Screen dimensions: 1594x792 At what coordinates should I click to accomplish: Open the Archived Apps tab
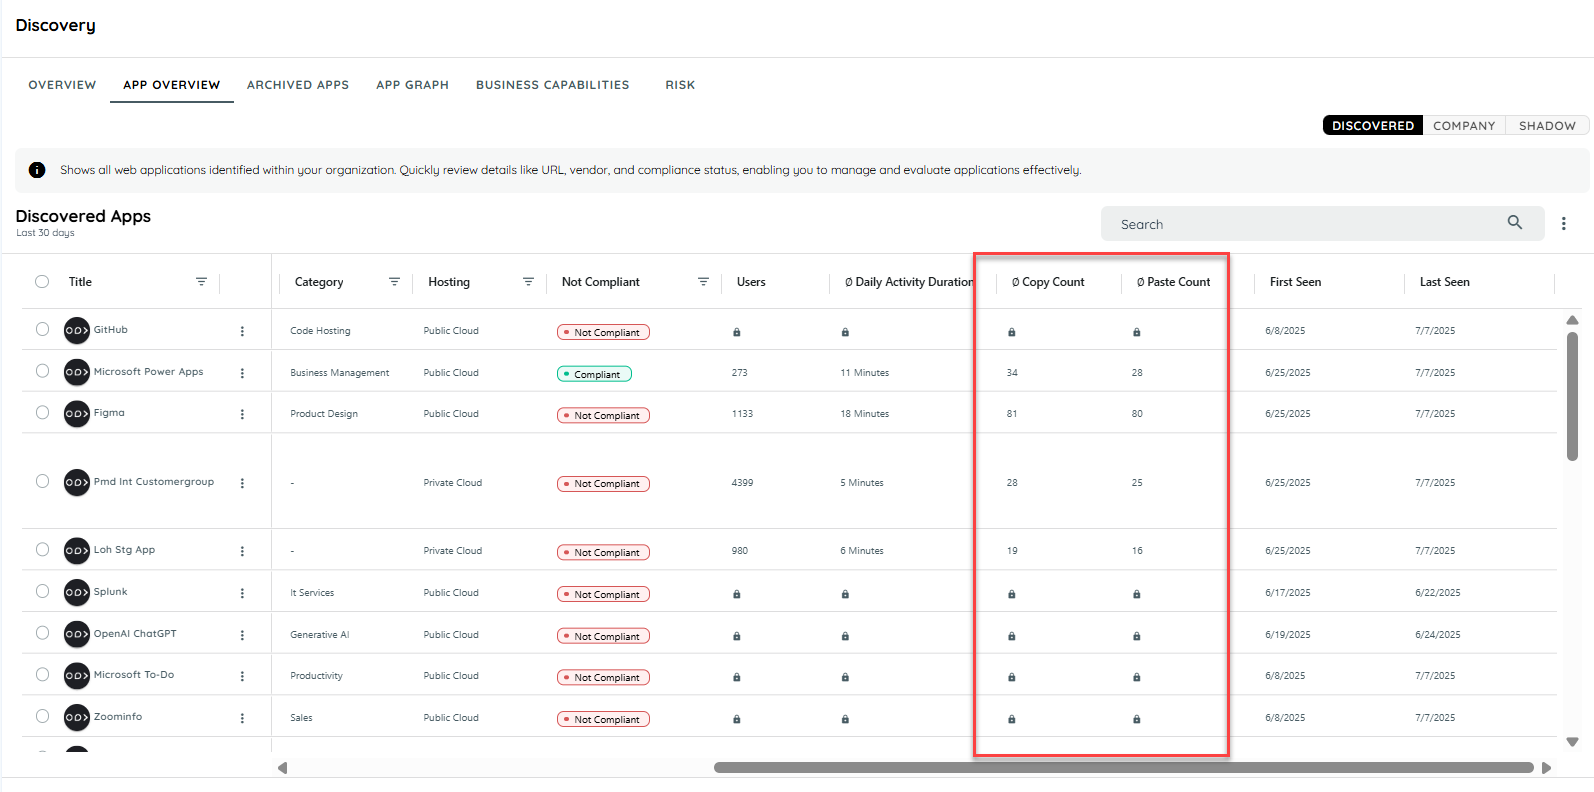[x=298, y=85]
